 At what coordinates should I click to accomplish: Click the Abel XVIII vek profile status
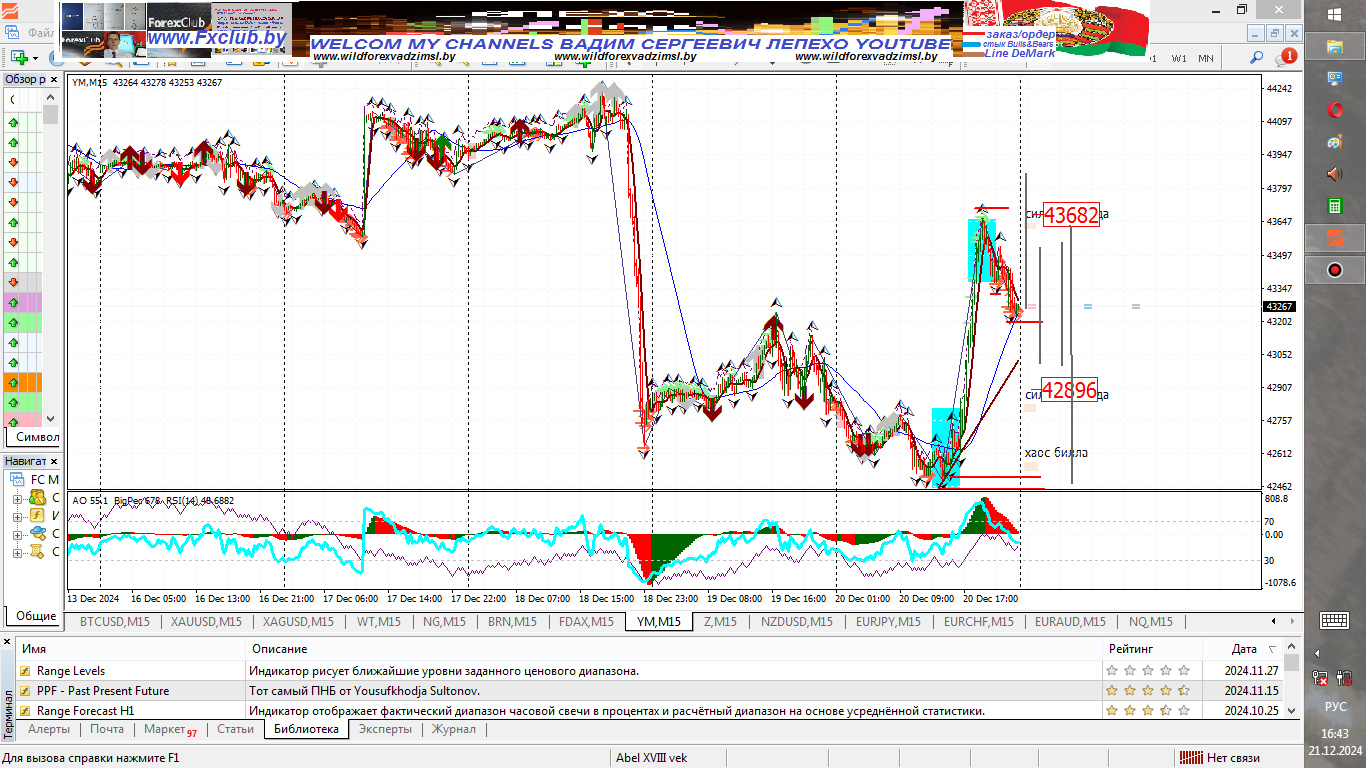coord(652,758)
